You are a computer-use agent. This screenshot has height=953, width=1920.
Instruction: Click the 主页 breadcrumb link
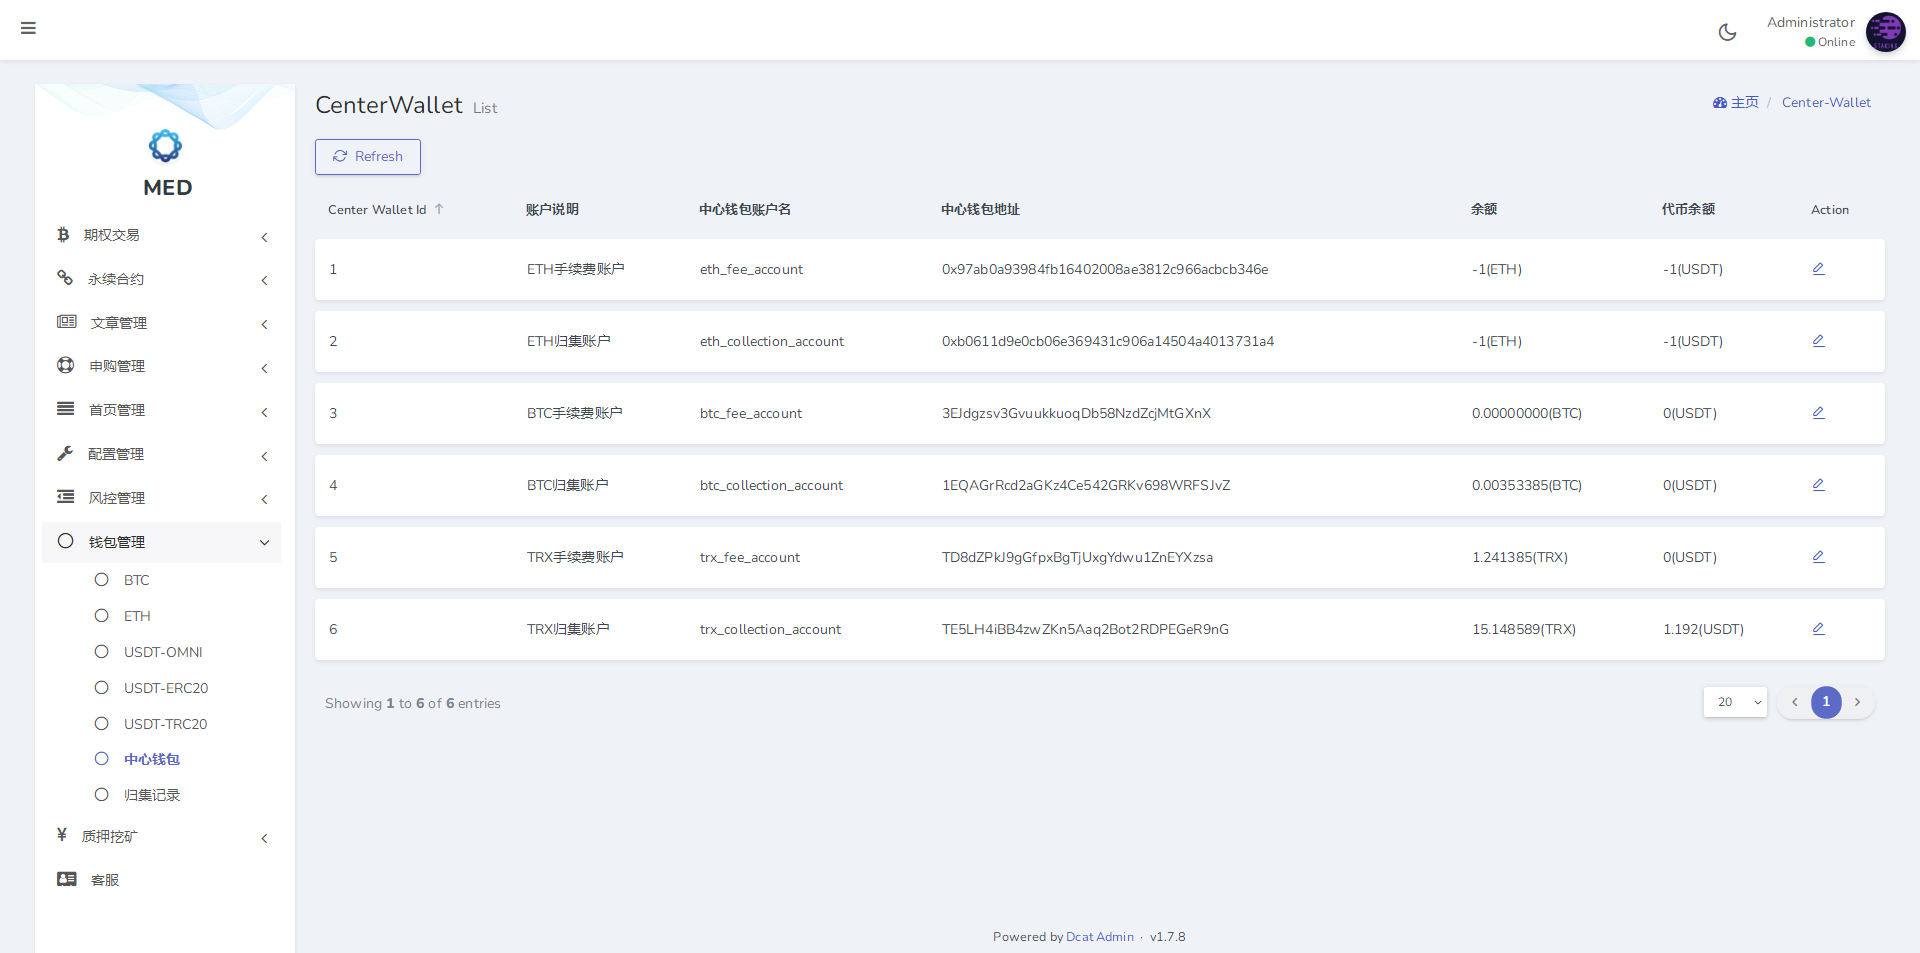(1743, 102)
